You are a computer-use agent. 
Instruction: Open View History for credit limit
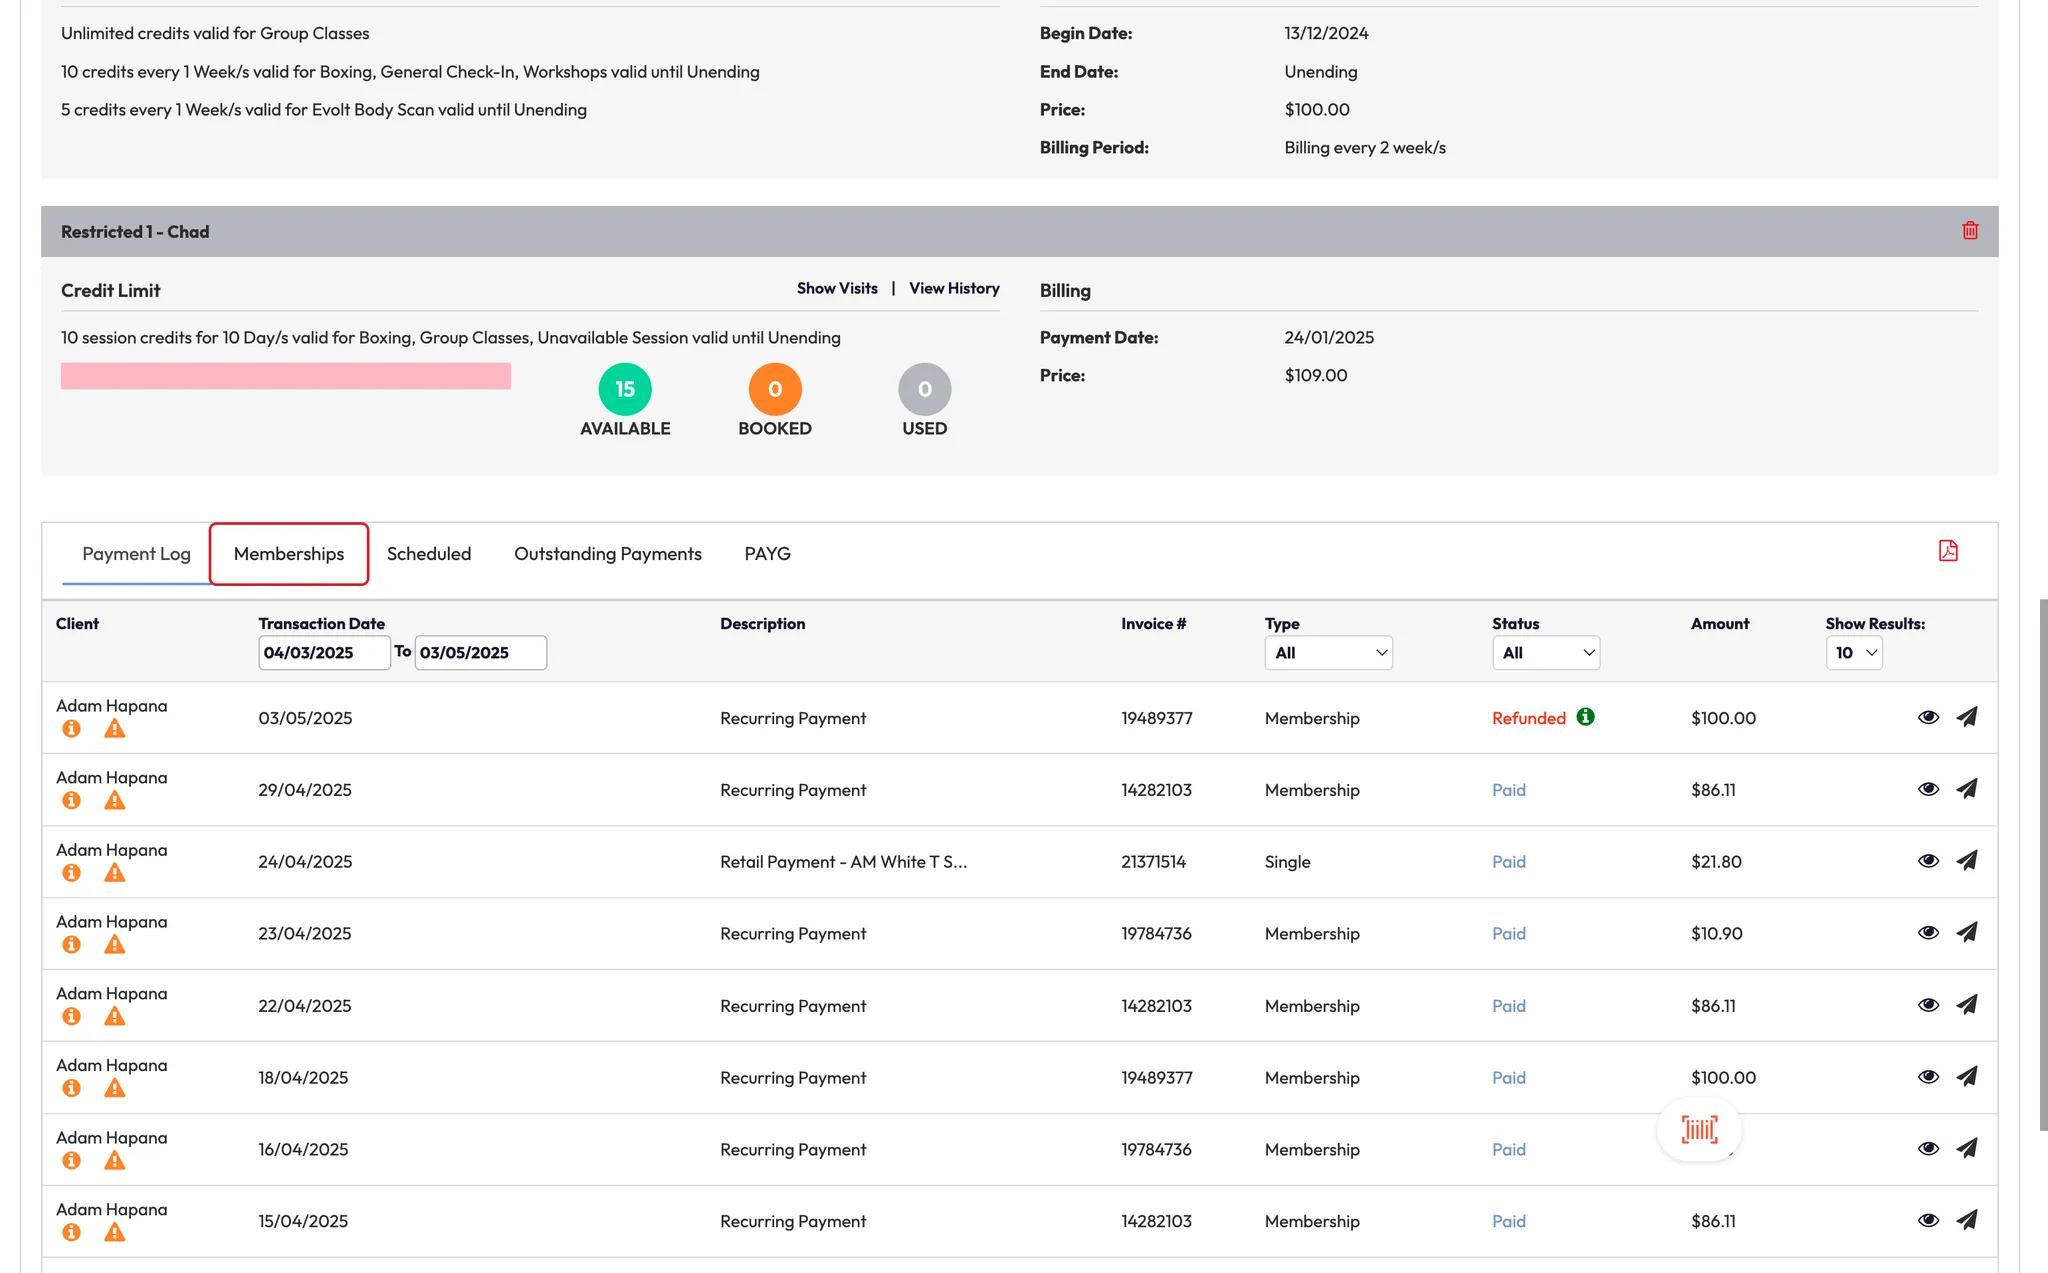coord(953,288)
